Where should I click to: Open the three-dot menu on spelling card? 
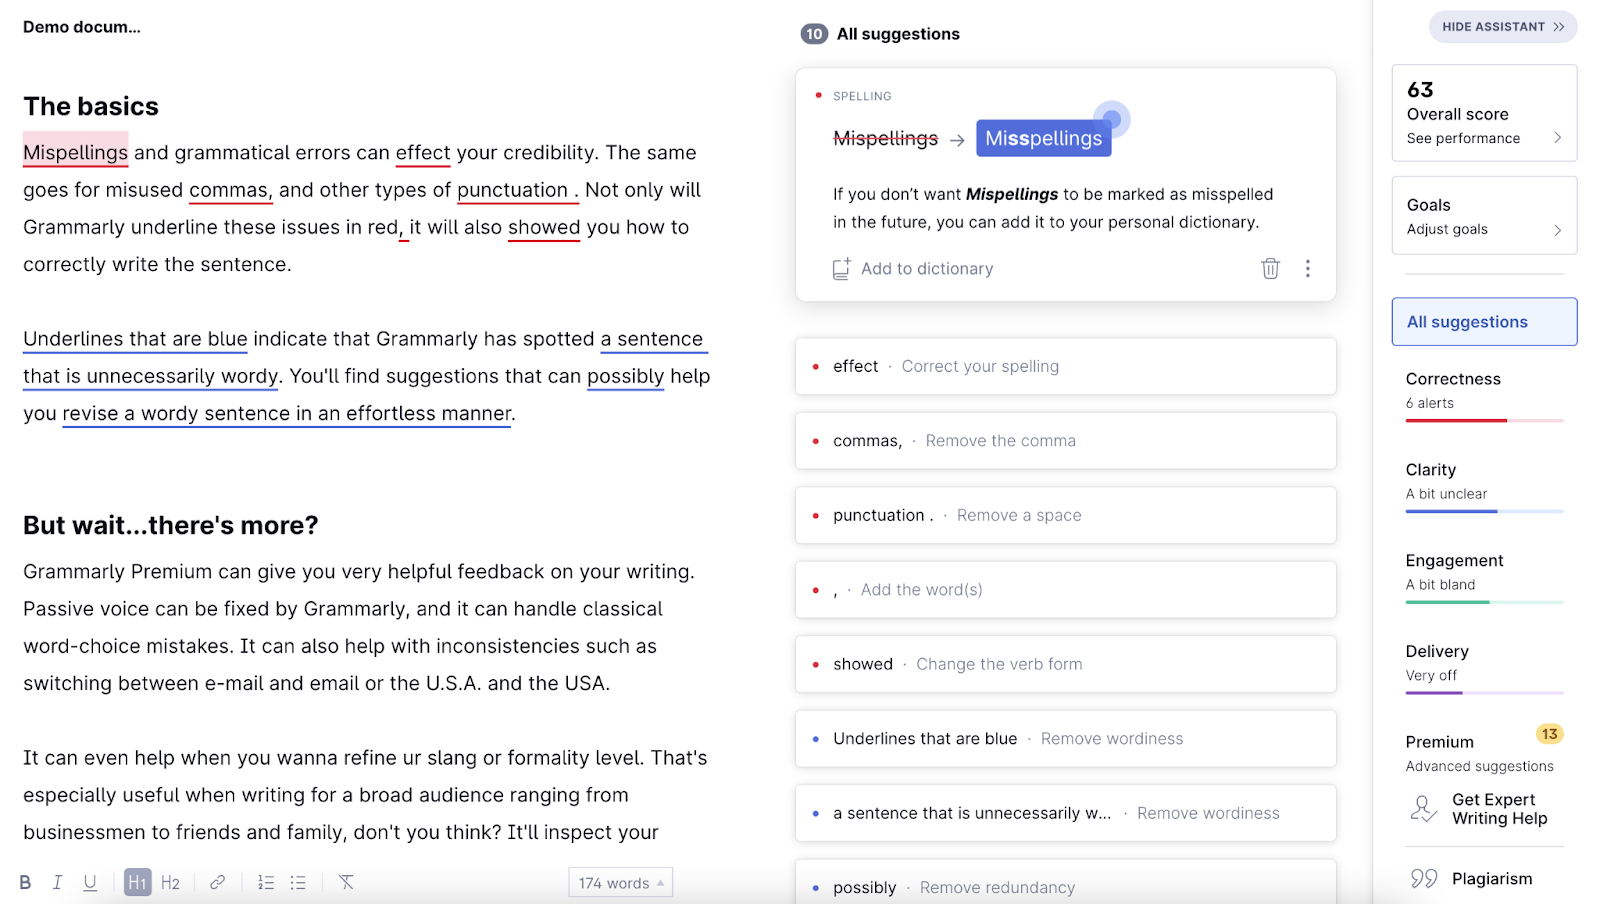[1307, 268]
